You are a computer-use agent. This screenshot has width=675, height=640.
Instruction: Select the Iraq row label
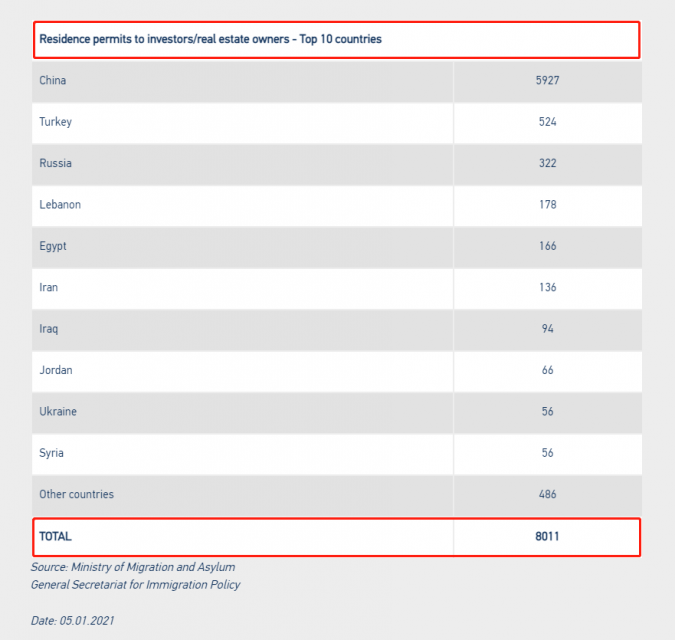49,329
